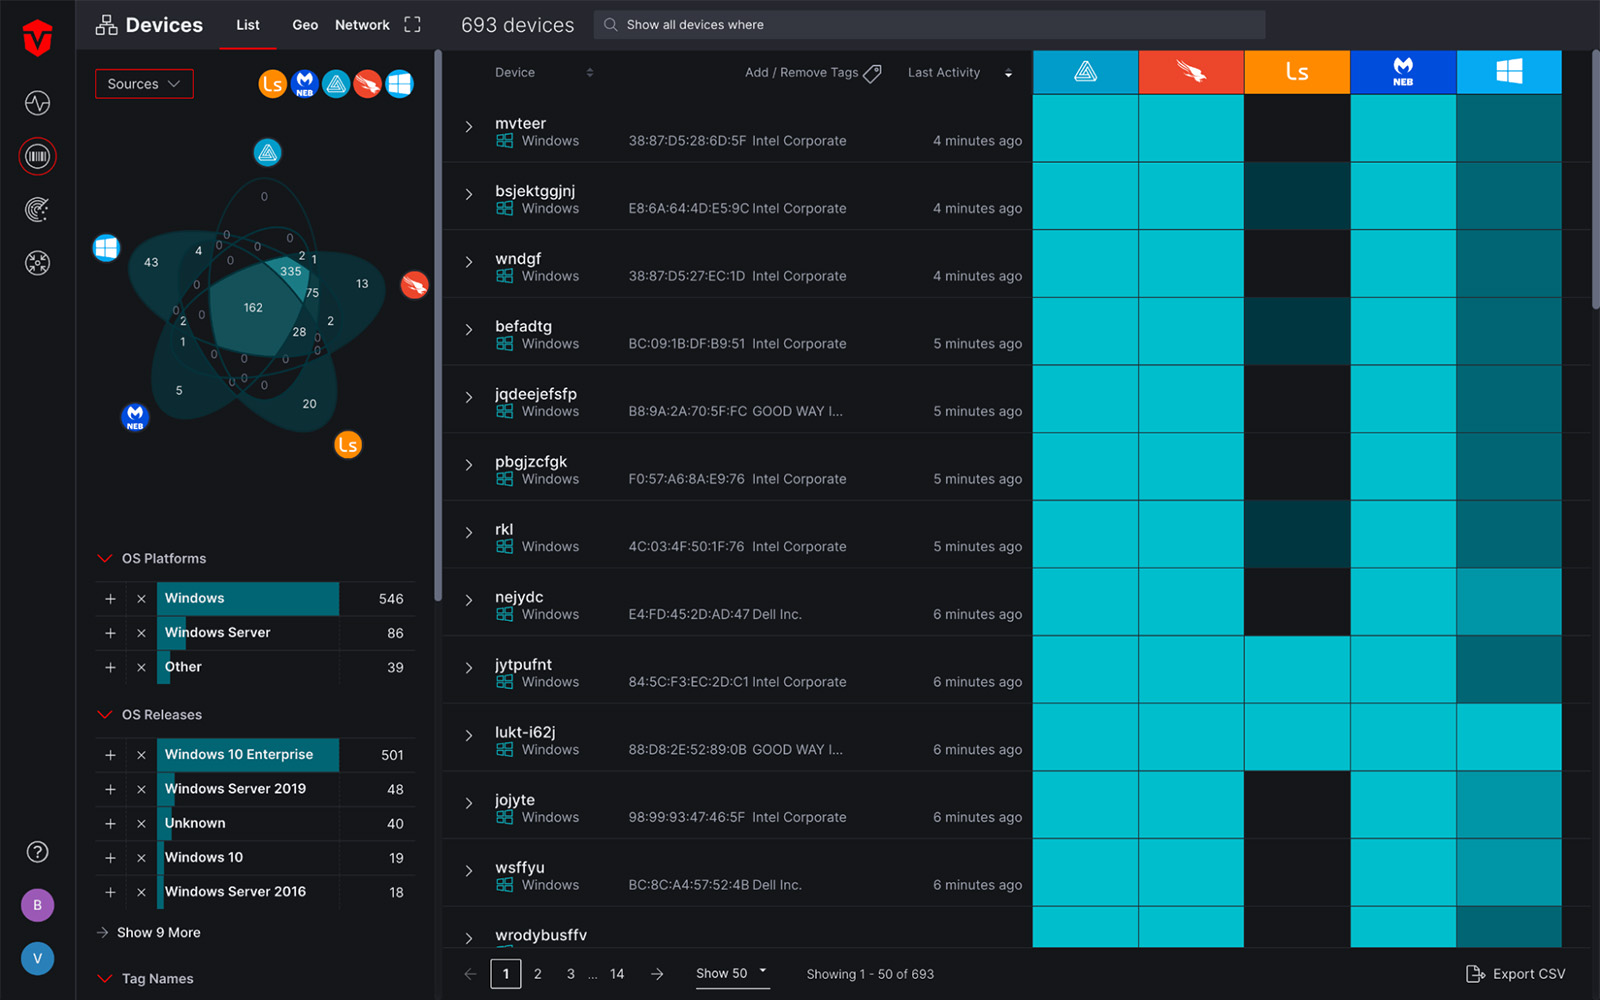Switch to the Geo tab
The height and width of the screenshot is (1000, 1600).
[x=305, y=25]
